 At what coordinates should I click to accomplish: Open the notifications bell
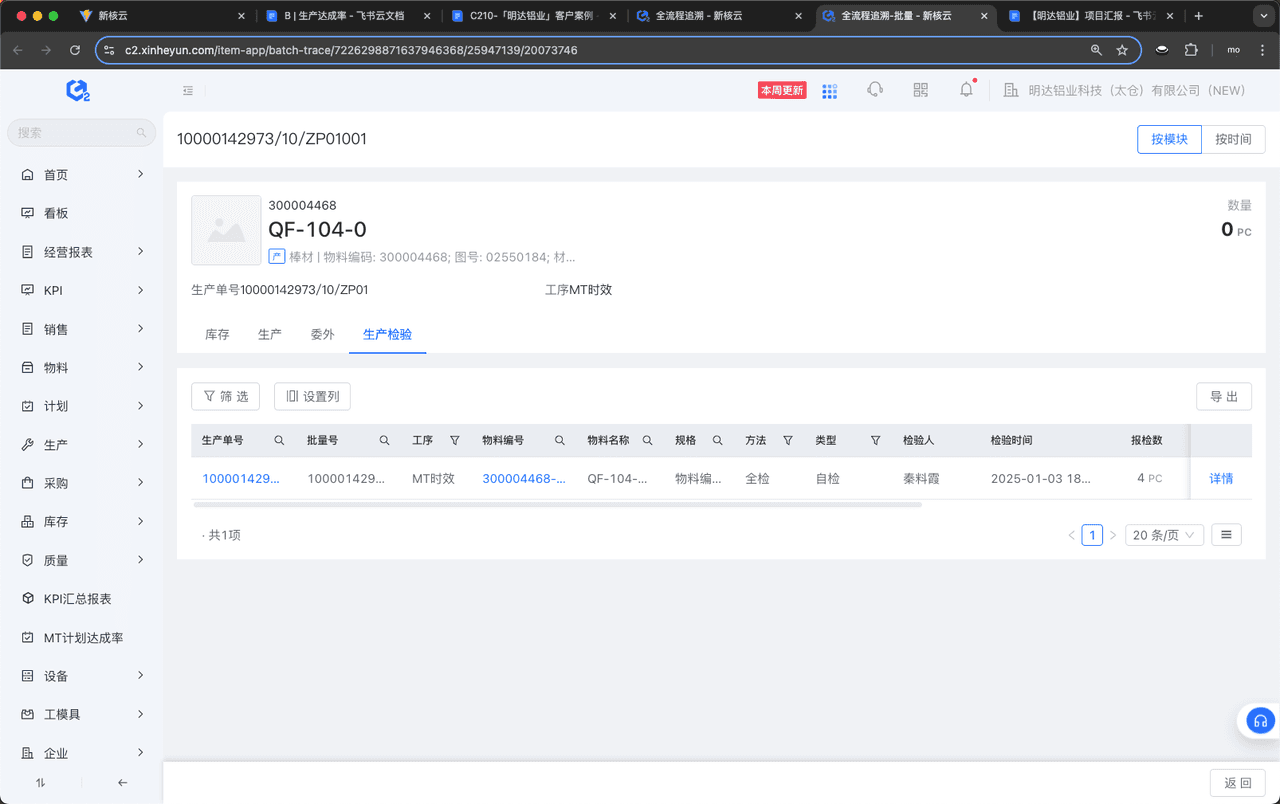point(966,90)
